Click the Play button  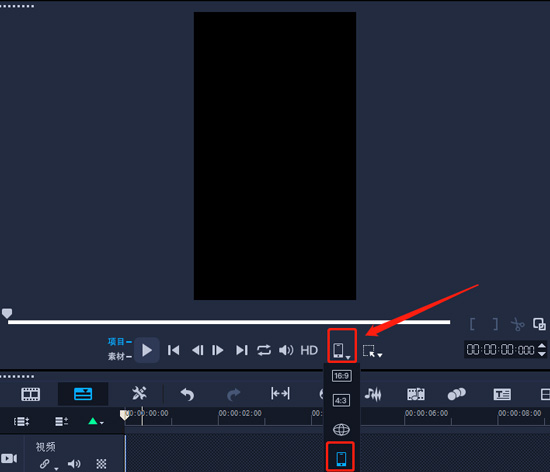tap(147, 350)
